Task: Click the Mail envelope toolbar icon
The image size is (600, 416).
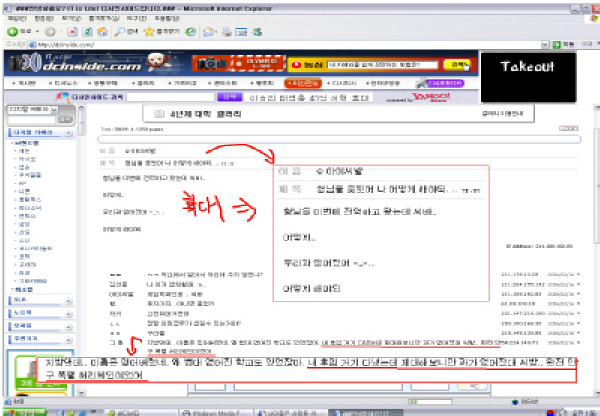Action: (209, 32)
